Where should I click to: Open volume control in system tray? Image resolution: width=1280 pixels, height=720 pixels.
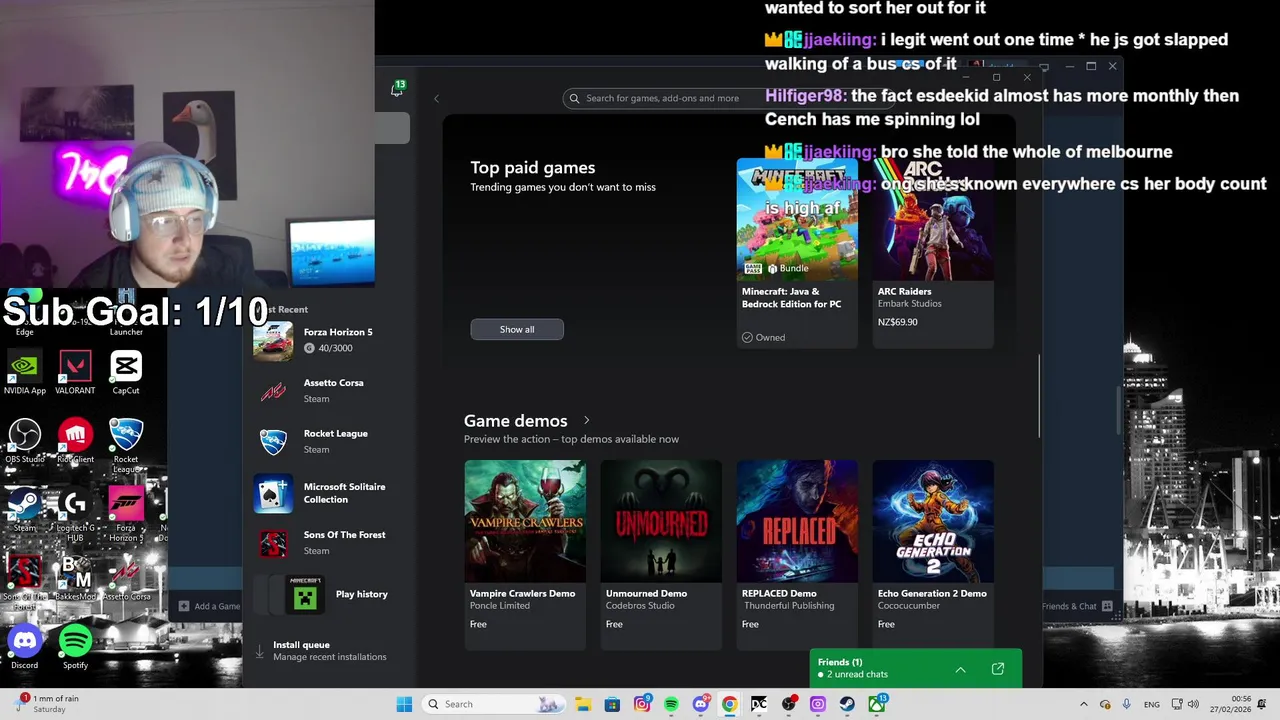pyautogui.click(x=1193, y=704)
